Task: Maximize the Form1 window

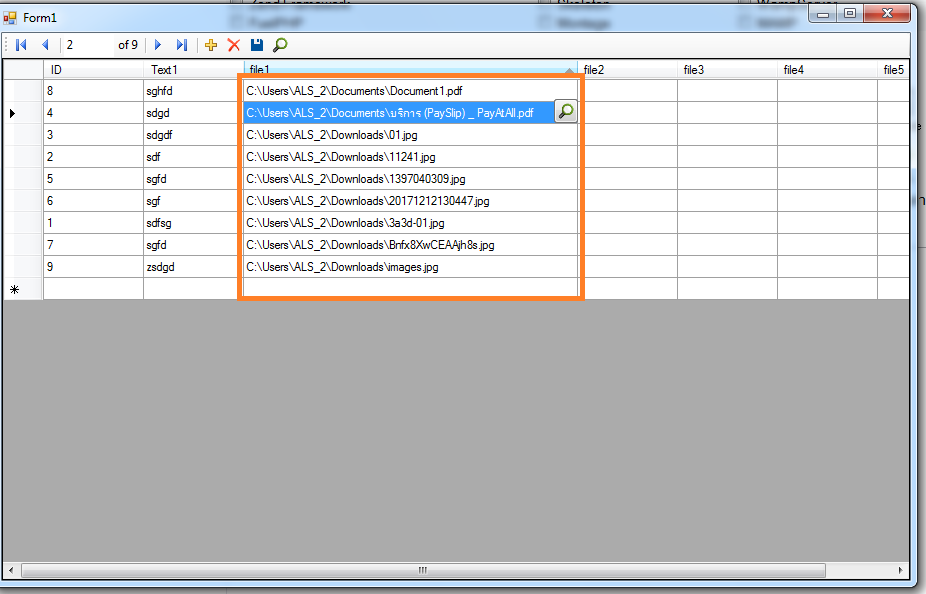Action: (x=850, y=14)
